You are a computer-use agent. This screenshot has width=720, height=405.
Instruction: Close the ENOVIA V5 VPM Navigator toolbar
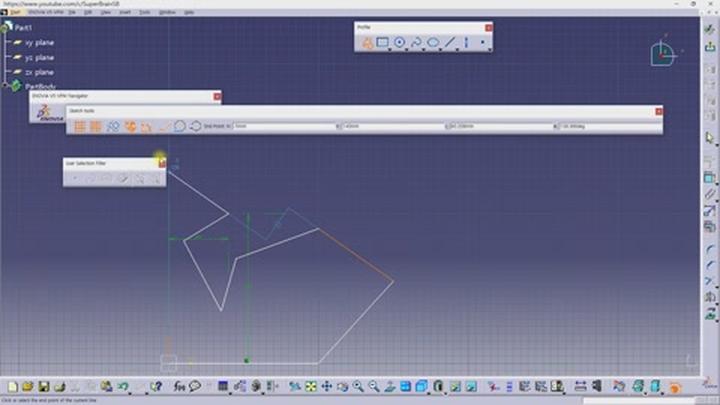[x=217, y=96]
